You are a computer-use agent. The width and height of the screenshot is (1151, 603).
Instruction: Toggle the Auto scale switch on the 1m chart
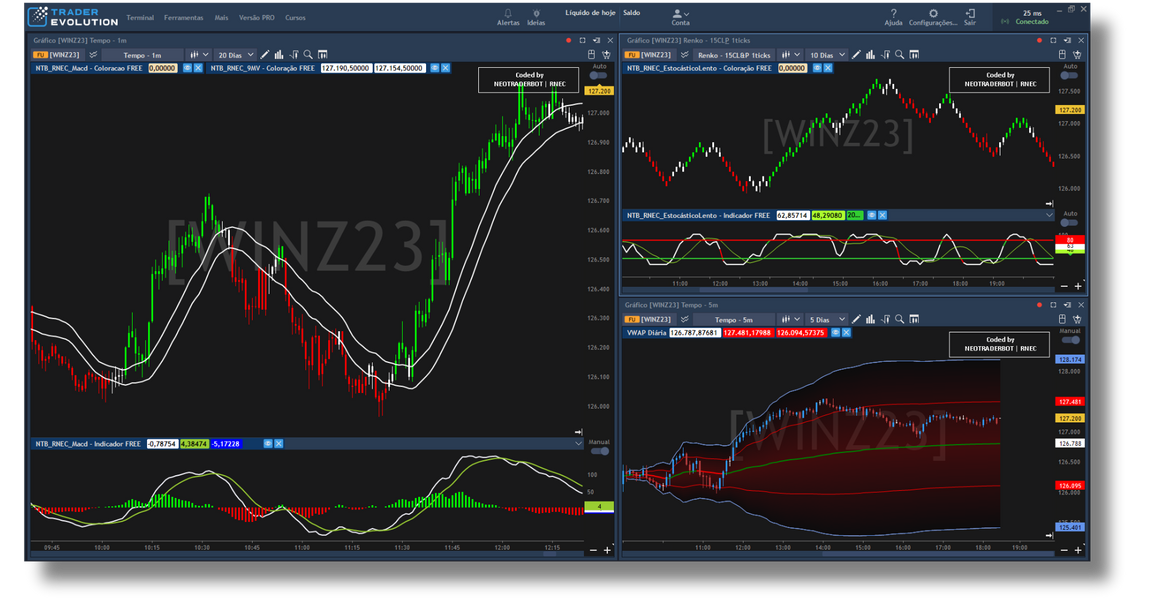coord(599,76)
